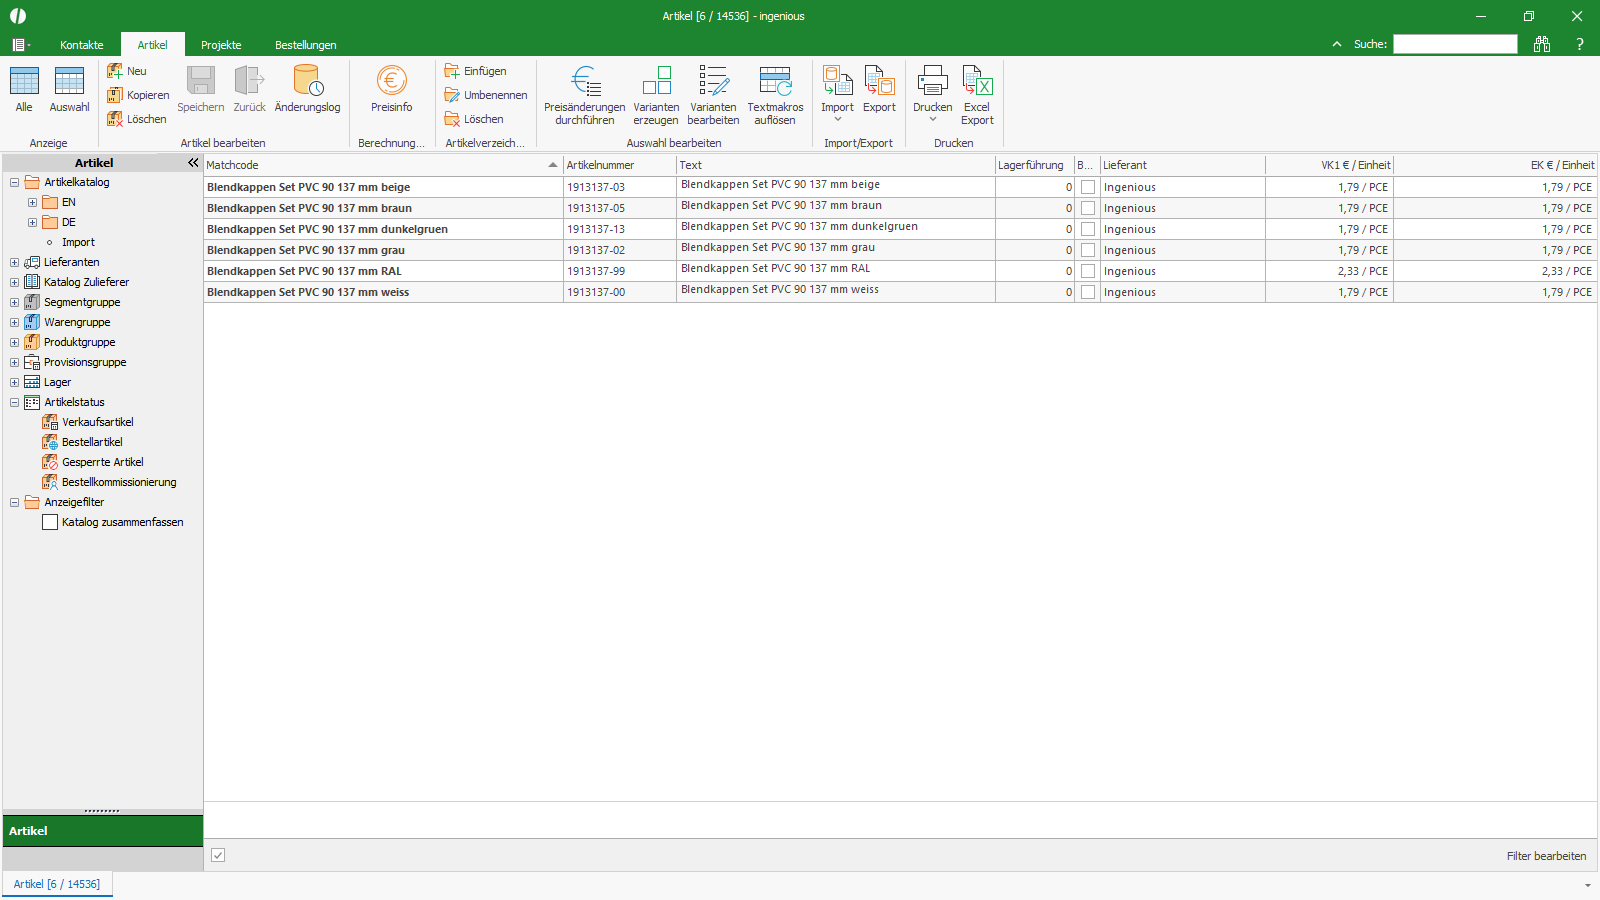Expand the Lieferanten tree node
Screen dimensions: 1600x900
[15, 262]
